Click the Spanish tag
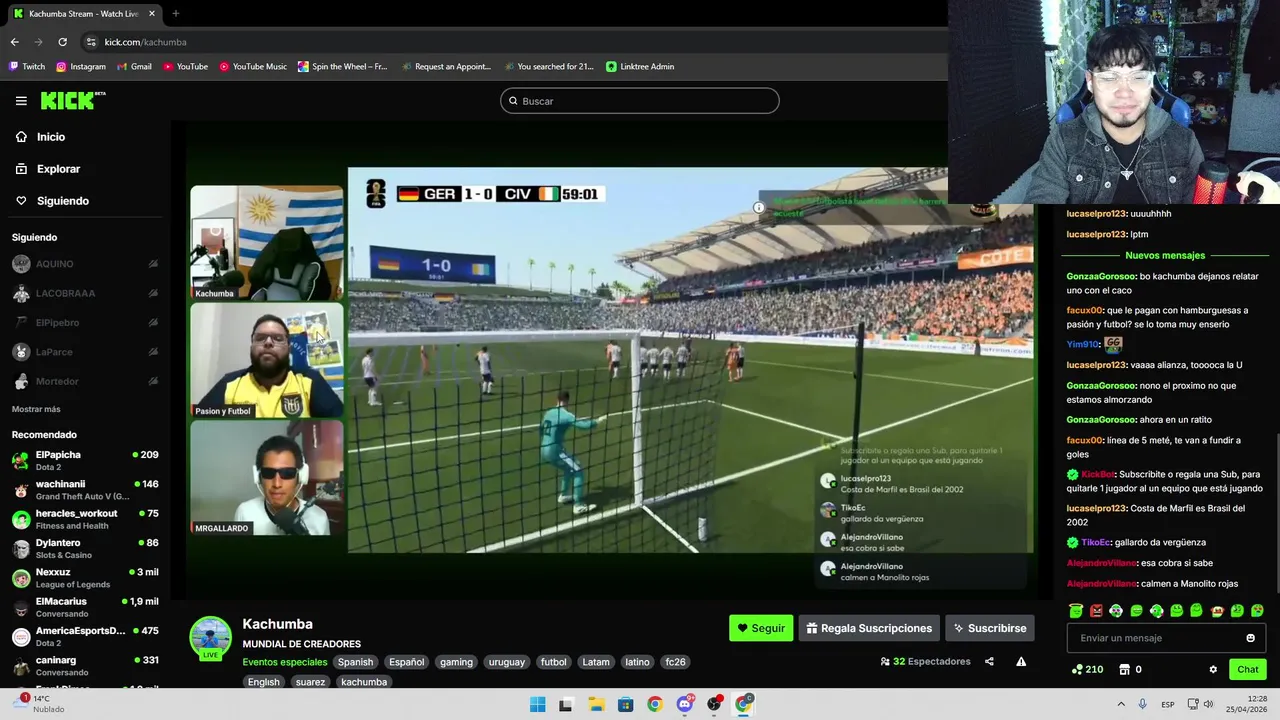Image resolution: width=1280 pixels, height=720 pixels. point(355,662)
